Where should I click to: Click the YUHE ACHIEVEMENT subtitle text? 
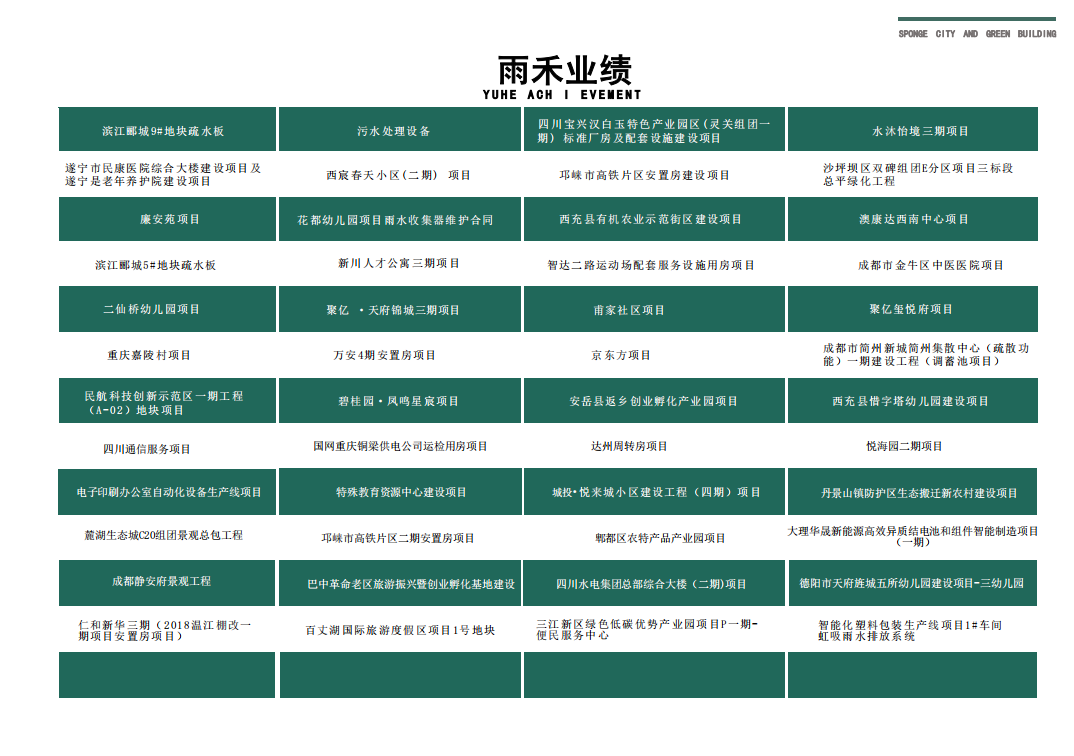[561, 95]
